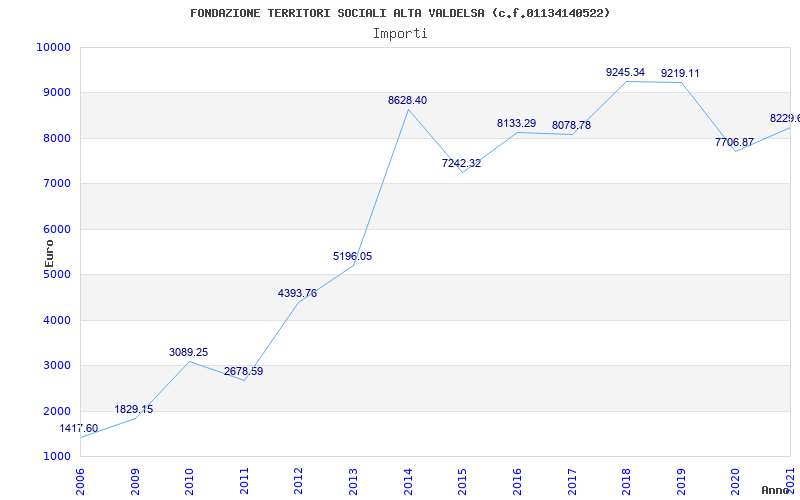Select the 3089.25 data label
The width and height of the screenshot is (800, 500).
pyautogui.click(x=188, y=352)
